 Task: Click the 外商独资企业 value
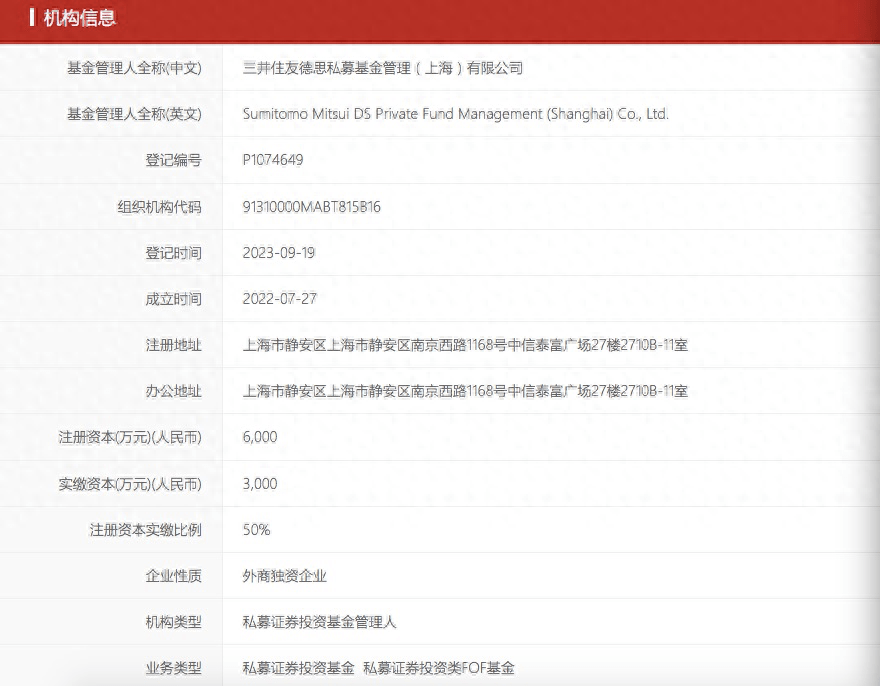pos(285,576)
